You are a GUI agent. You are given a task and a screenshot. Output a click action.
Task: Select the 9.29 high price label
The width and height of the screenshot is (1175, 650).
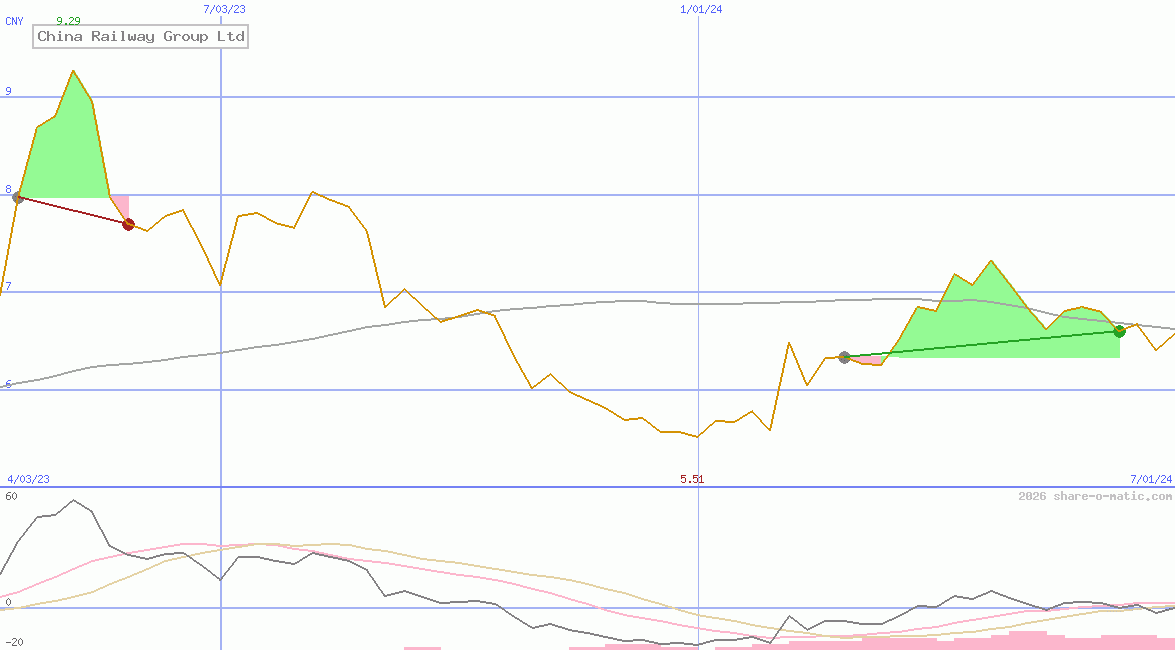click(68, 18)
